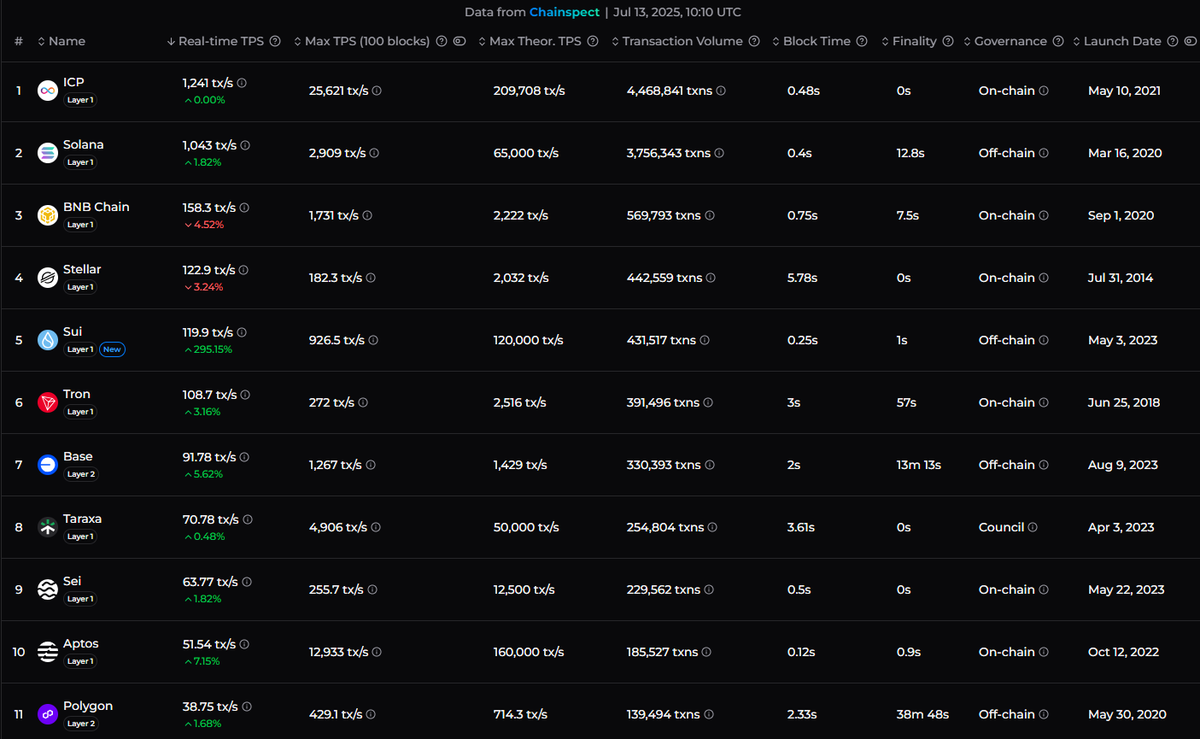Click the Aptos chain logo
The width and height of the screenshot is (1200, 739).
click(x=47, y=652)
